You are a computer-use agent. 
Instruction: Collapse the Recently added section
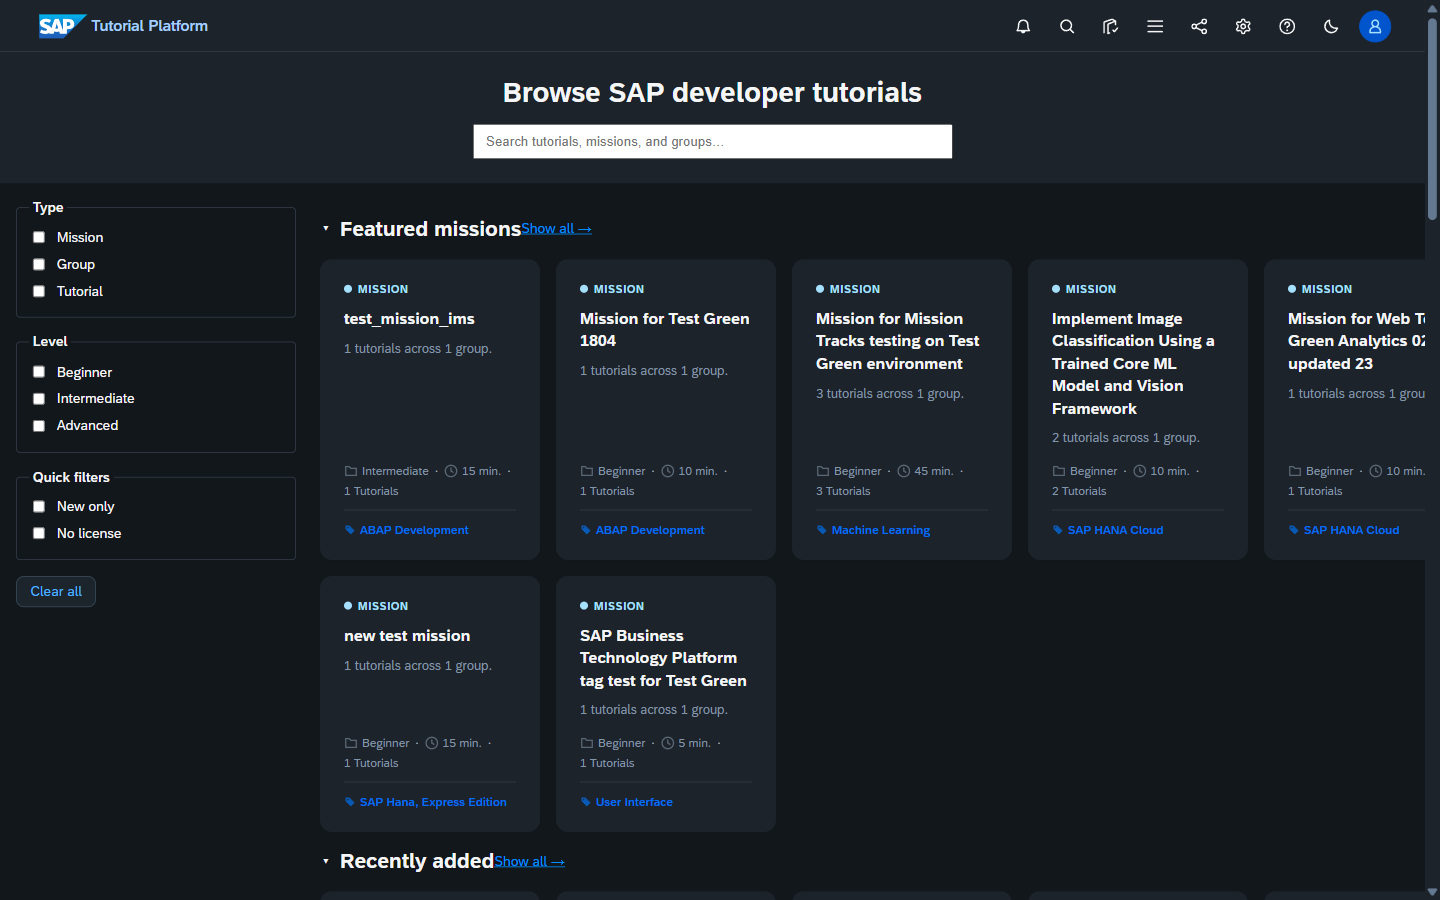click(x=326, y=861)
